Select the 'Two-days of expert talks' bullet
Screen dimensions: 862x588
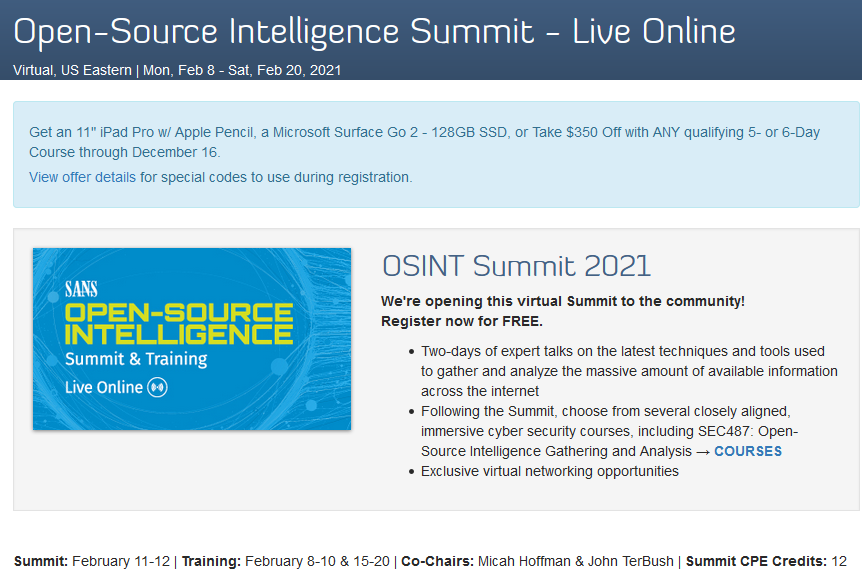pyautogui.click(x=629, y=371)
